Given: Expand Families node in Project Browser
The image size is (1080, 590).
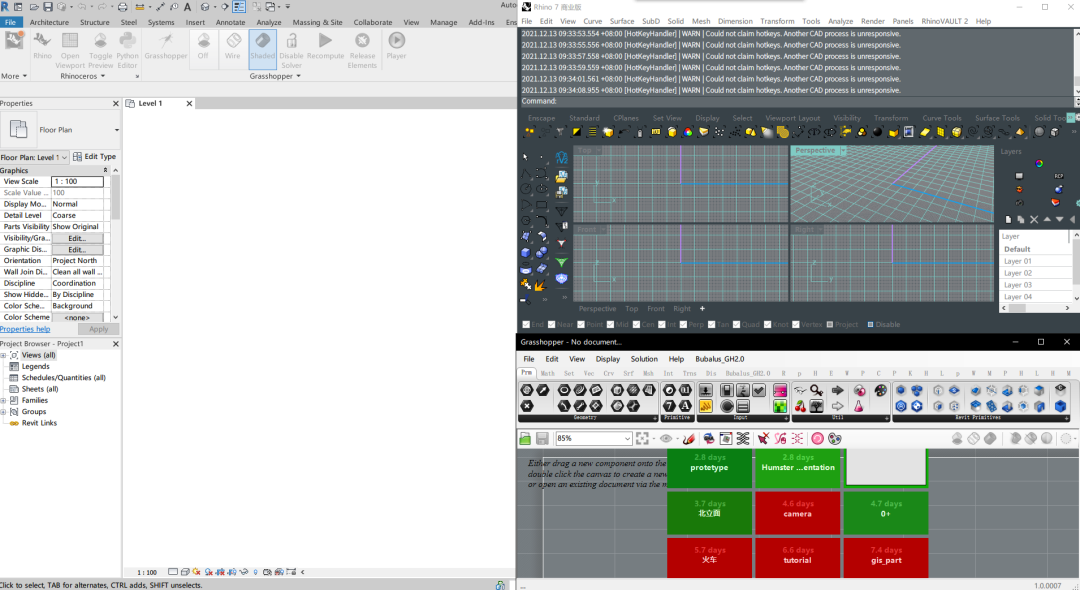Looking at the screenshot, I should click(3, 401).
